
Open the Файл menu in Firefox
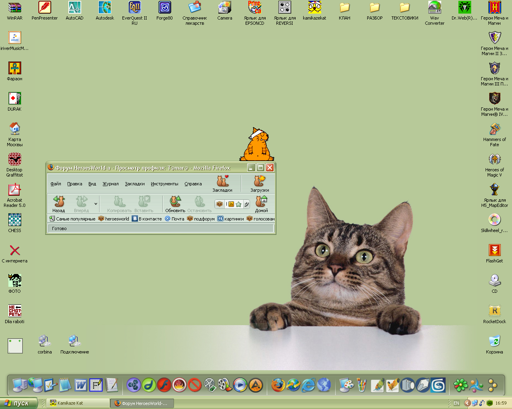[56, 184]
